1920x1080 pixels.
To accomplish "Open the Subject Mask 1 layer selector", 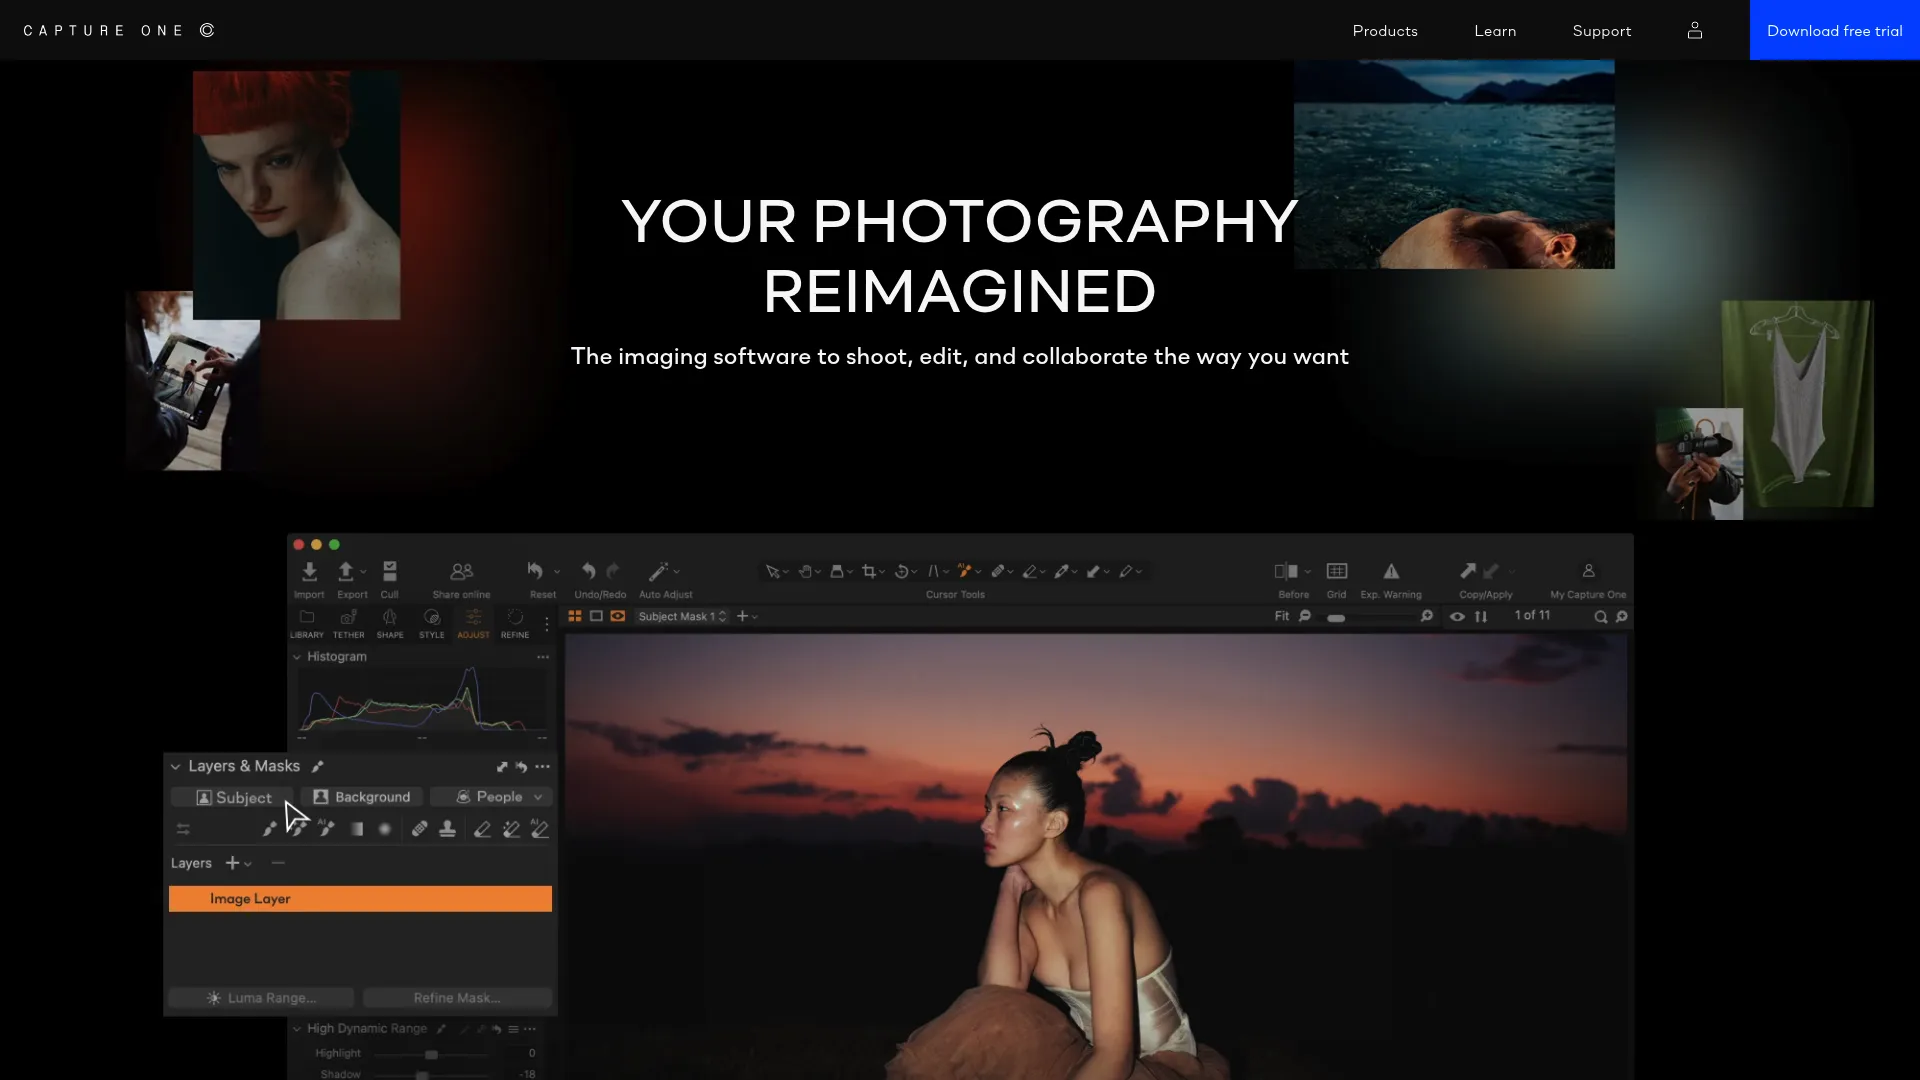I will pos(682,616).
